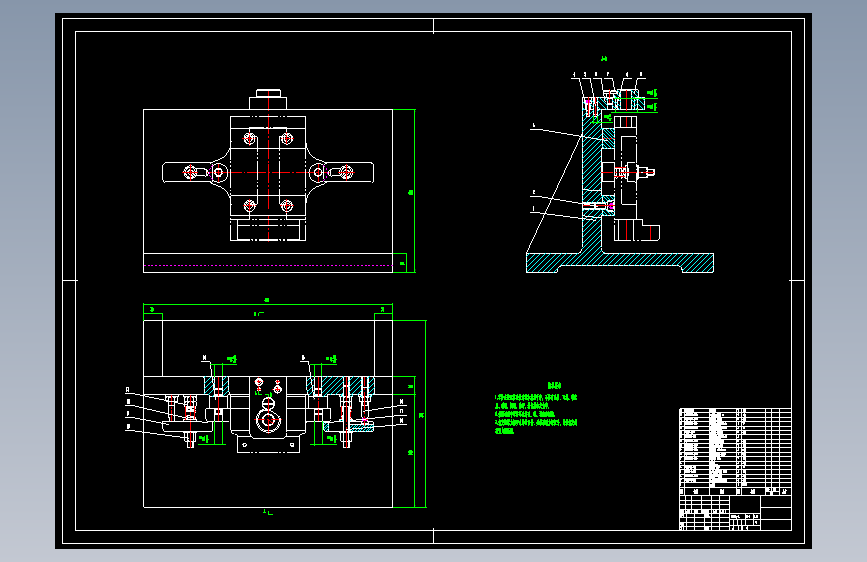Click the top plan view of the fixture

(268, 181)
